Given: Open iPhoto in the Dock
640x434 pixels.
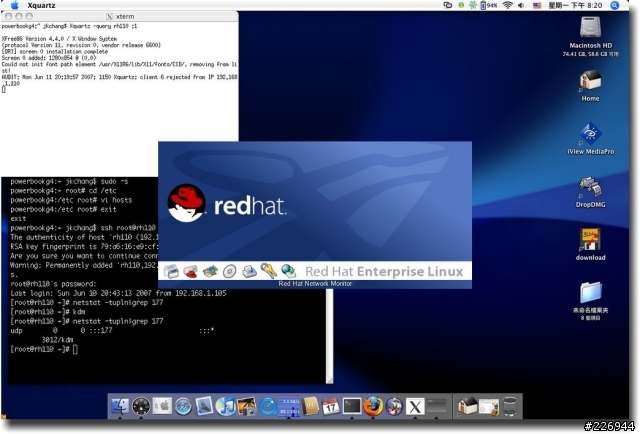Looking at the screenshot, I should (x=247, y=406).
